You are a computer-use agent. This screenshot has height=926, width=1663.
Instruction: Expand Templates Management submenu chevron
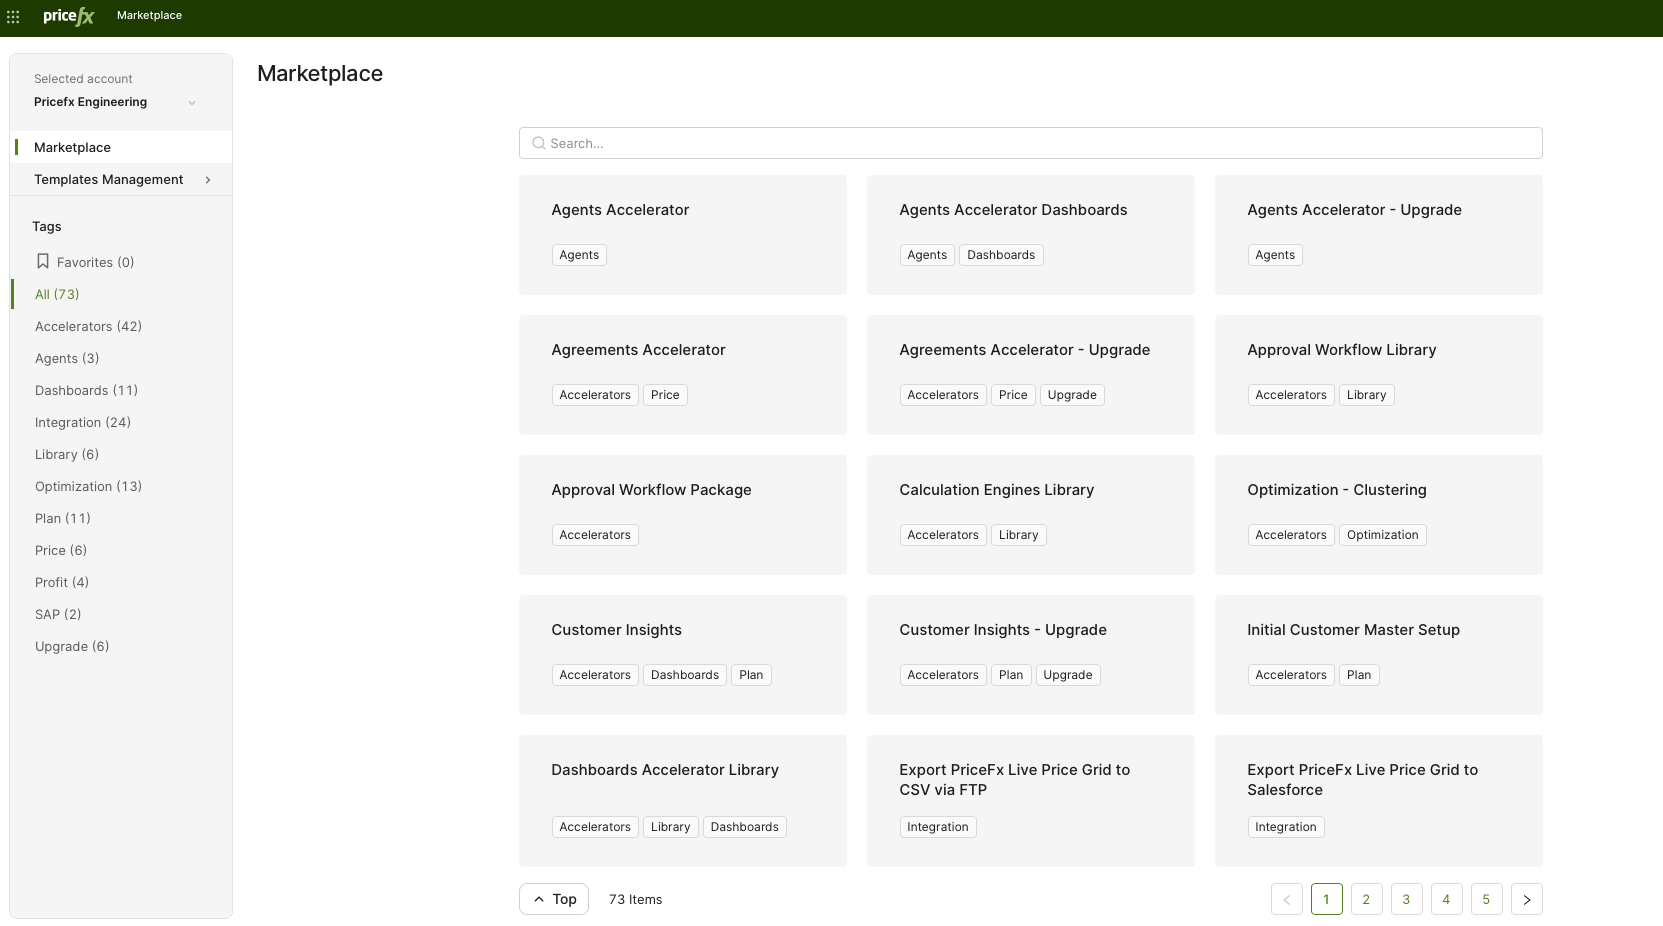[x=208, y=180]
